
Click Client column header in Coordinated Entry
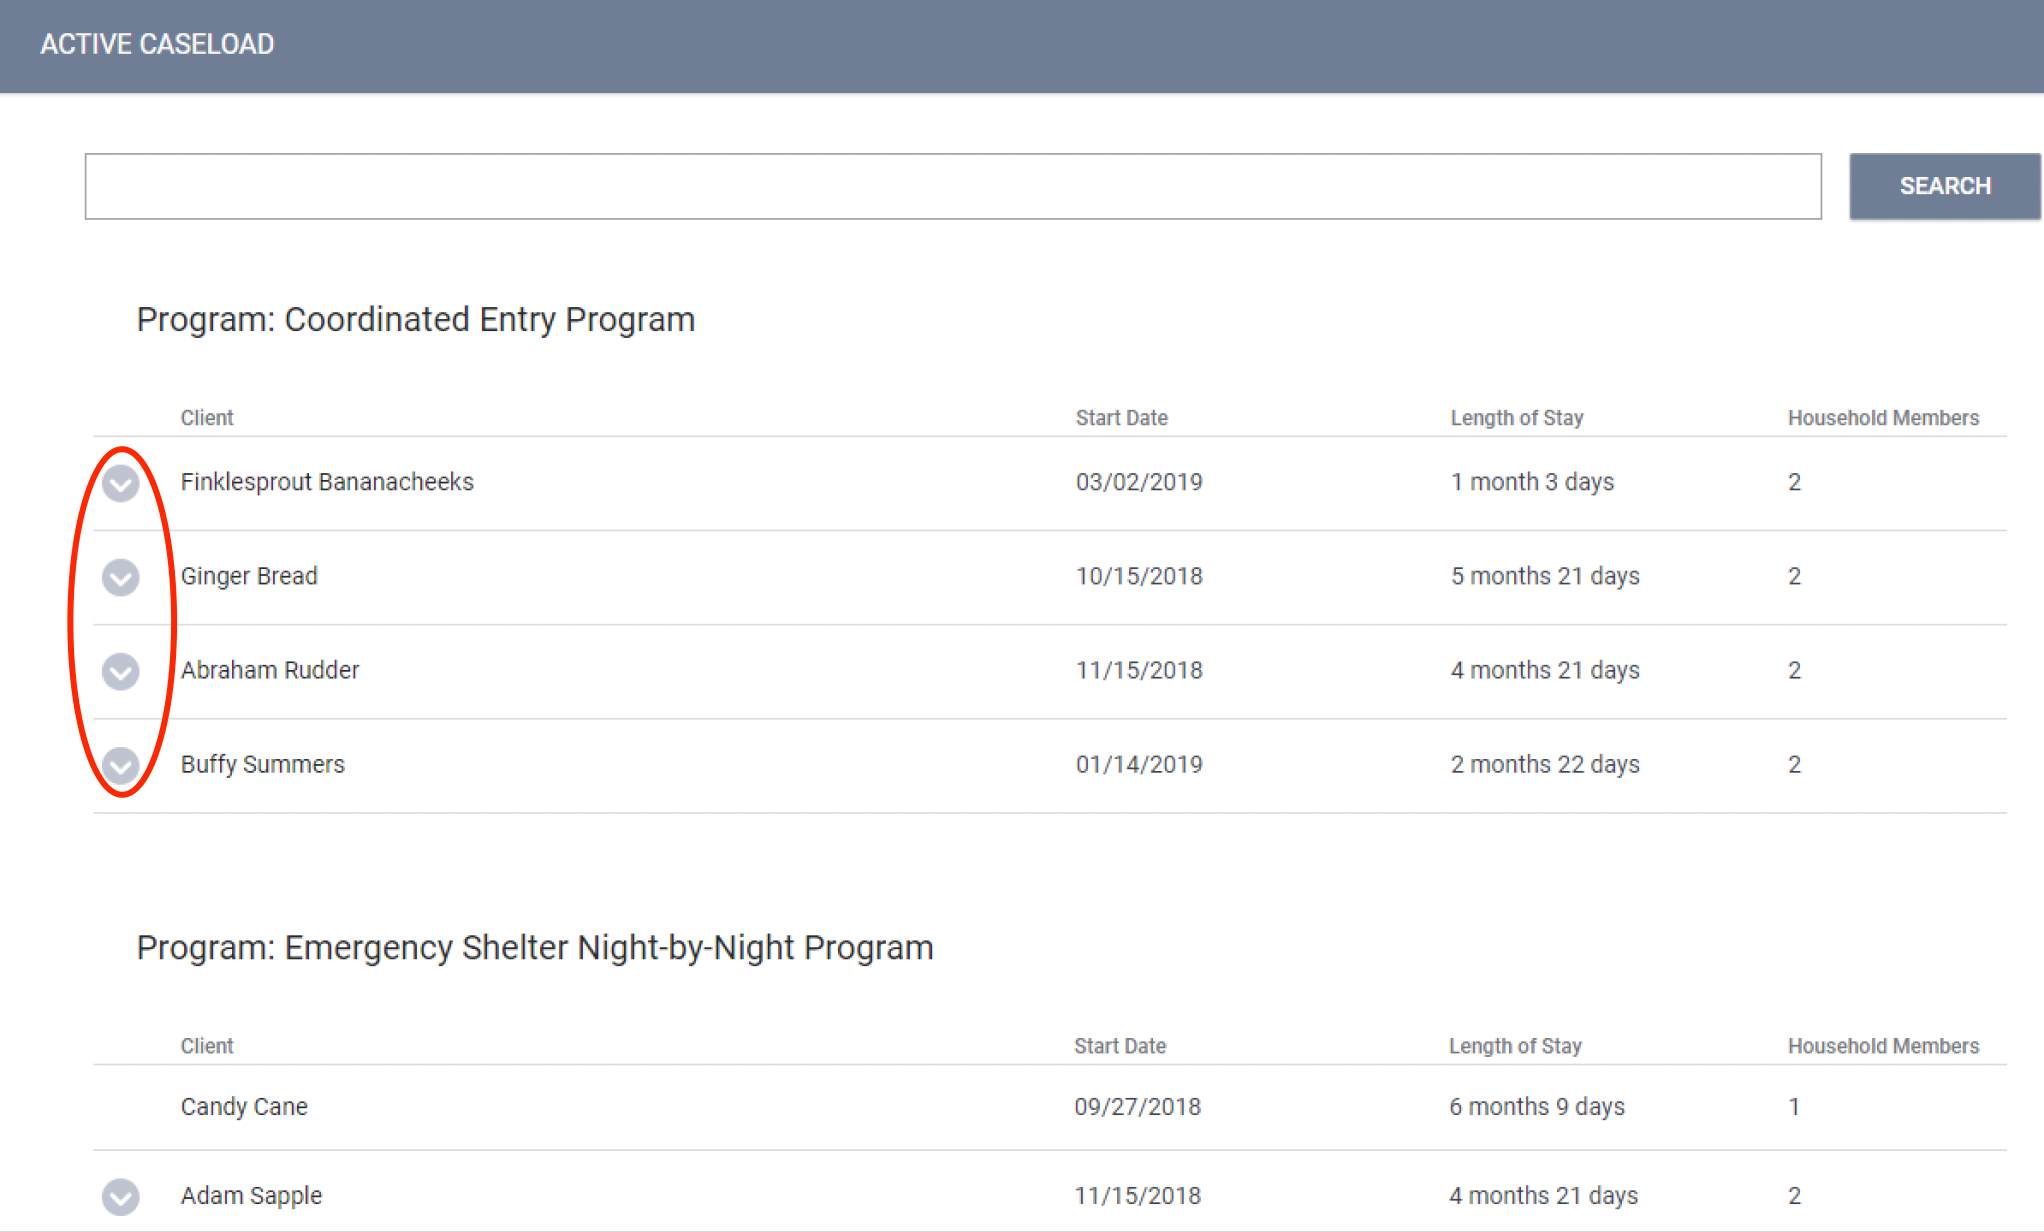point(207,418)
